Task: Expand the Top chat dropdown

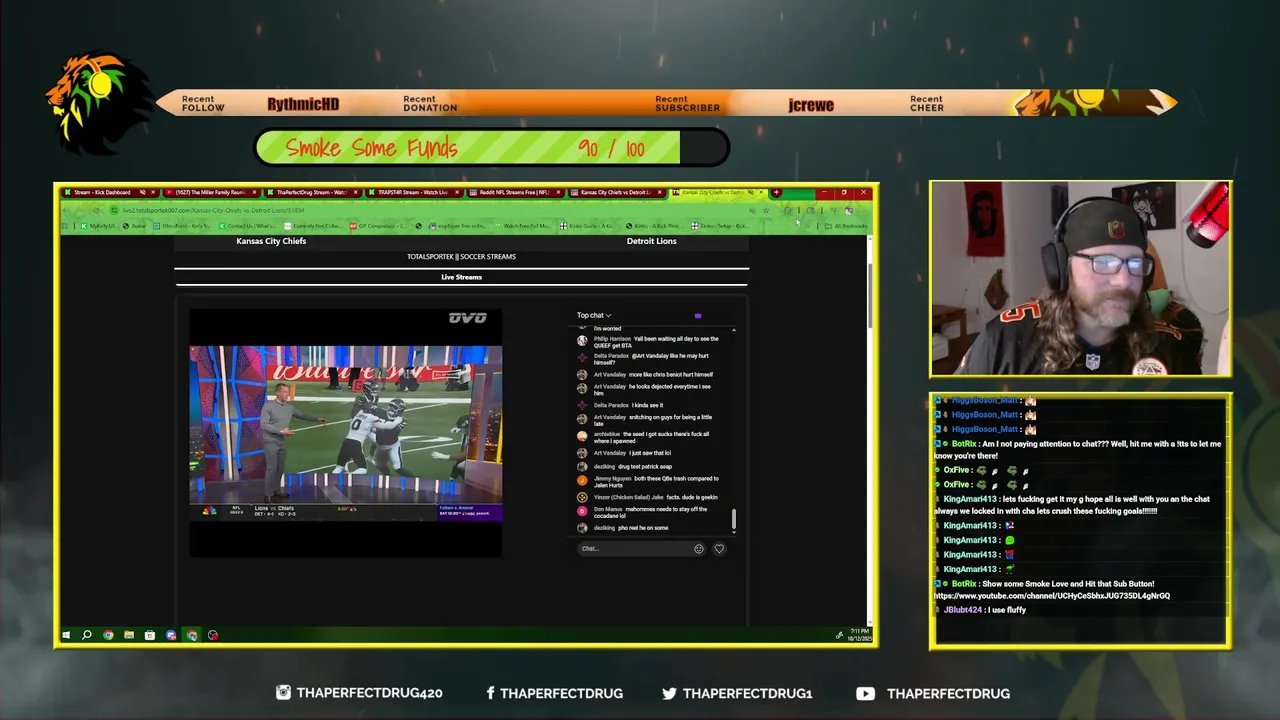Action: (594, 316)
